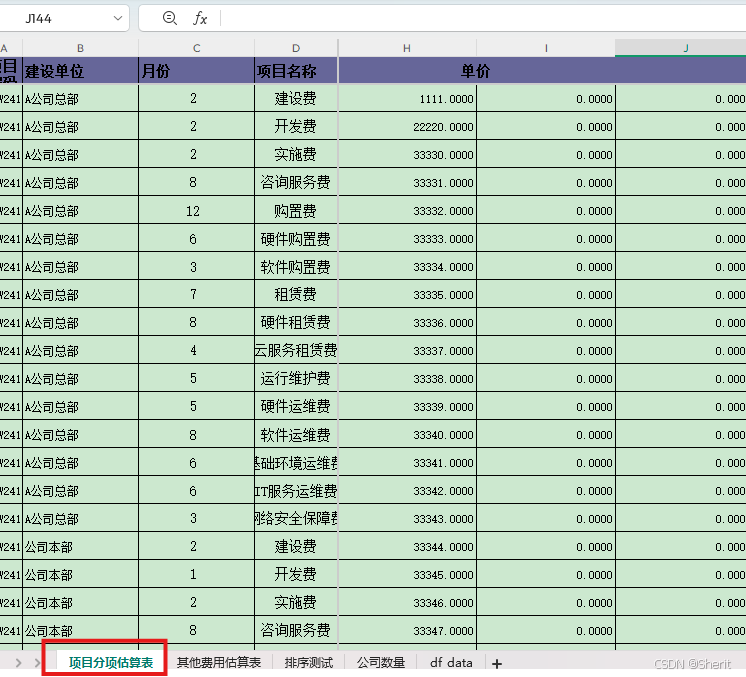
Task: Click the 建设单位 header cell
Action: (80, 71)
